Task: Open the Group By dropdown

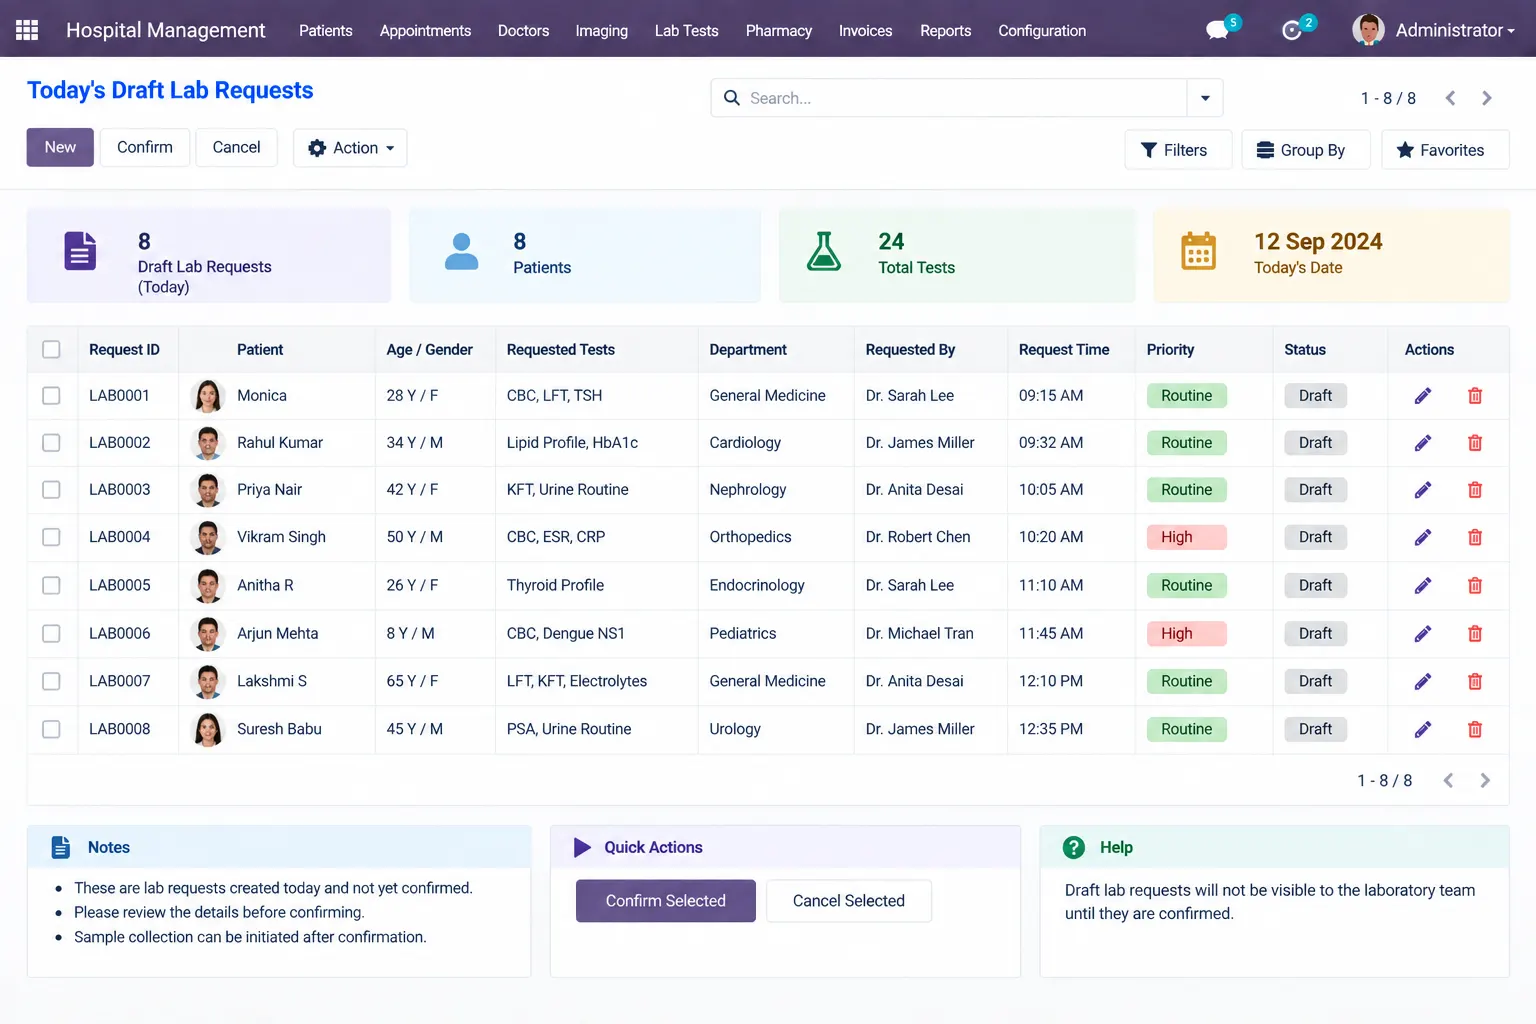Action: click(x=1305, y=150)
